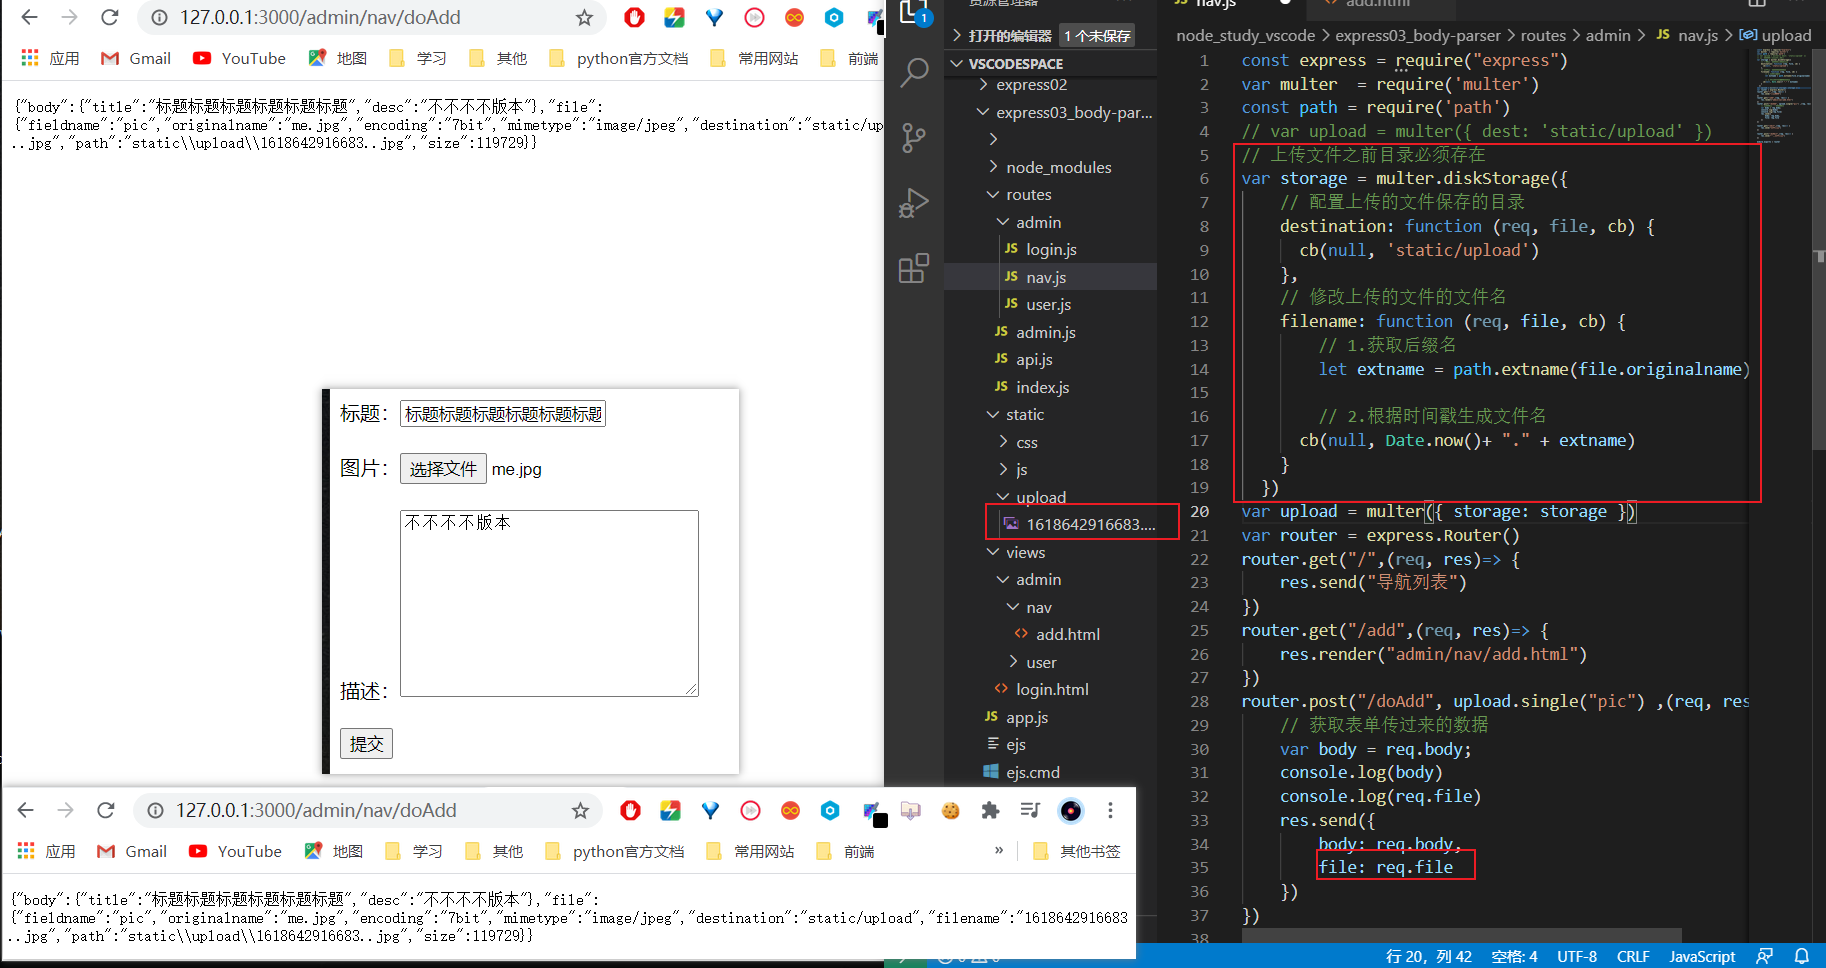Viewport: 1826px width, 968px height.
Task: Click the notifications bell in the VS Code status bar
Action: (x=1802, y=956)
